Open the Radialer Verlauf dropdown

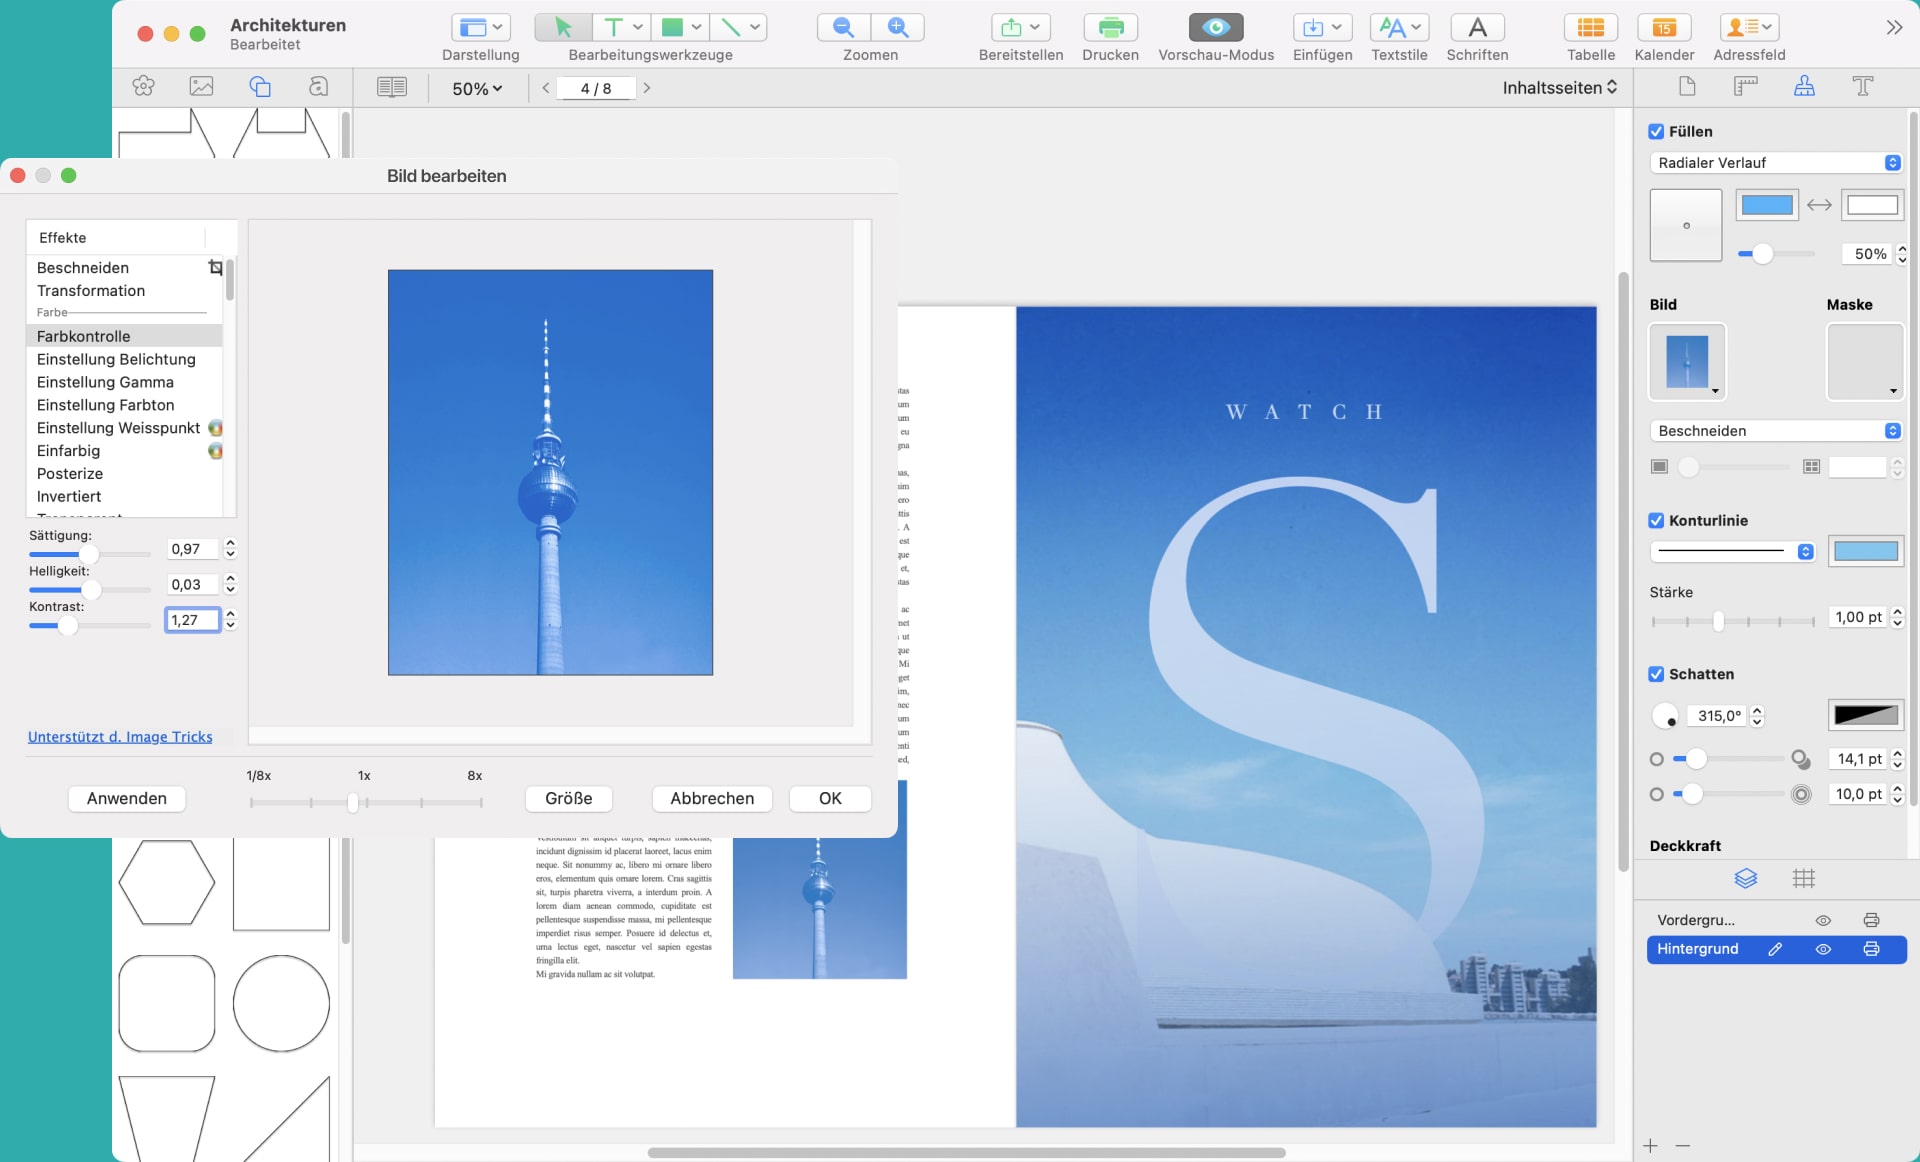click(x=1775, y=162)
